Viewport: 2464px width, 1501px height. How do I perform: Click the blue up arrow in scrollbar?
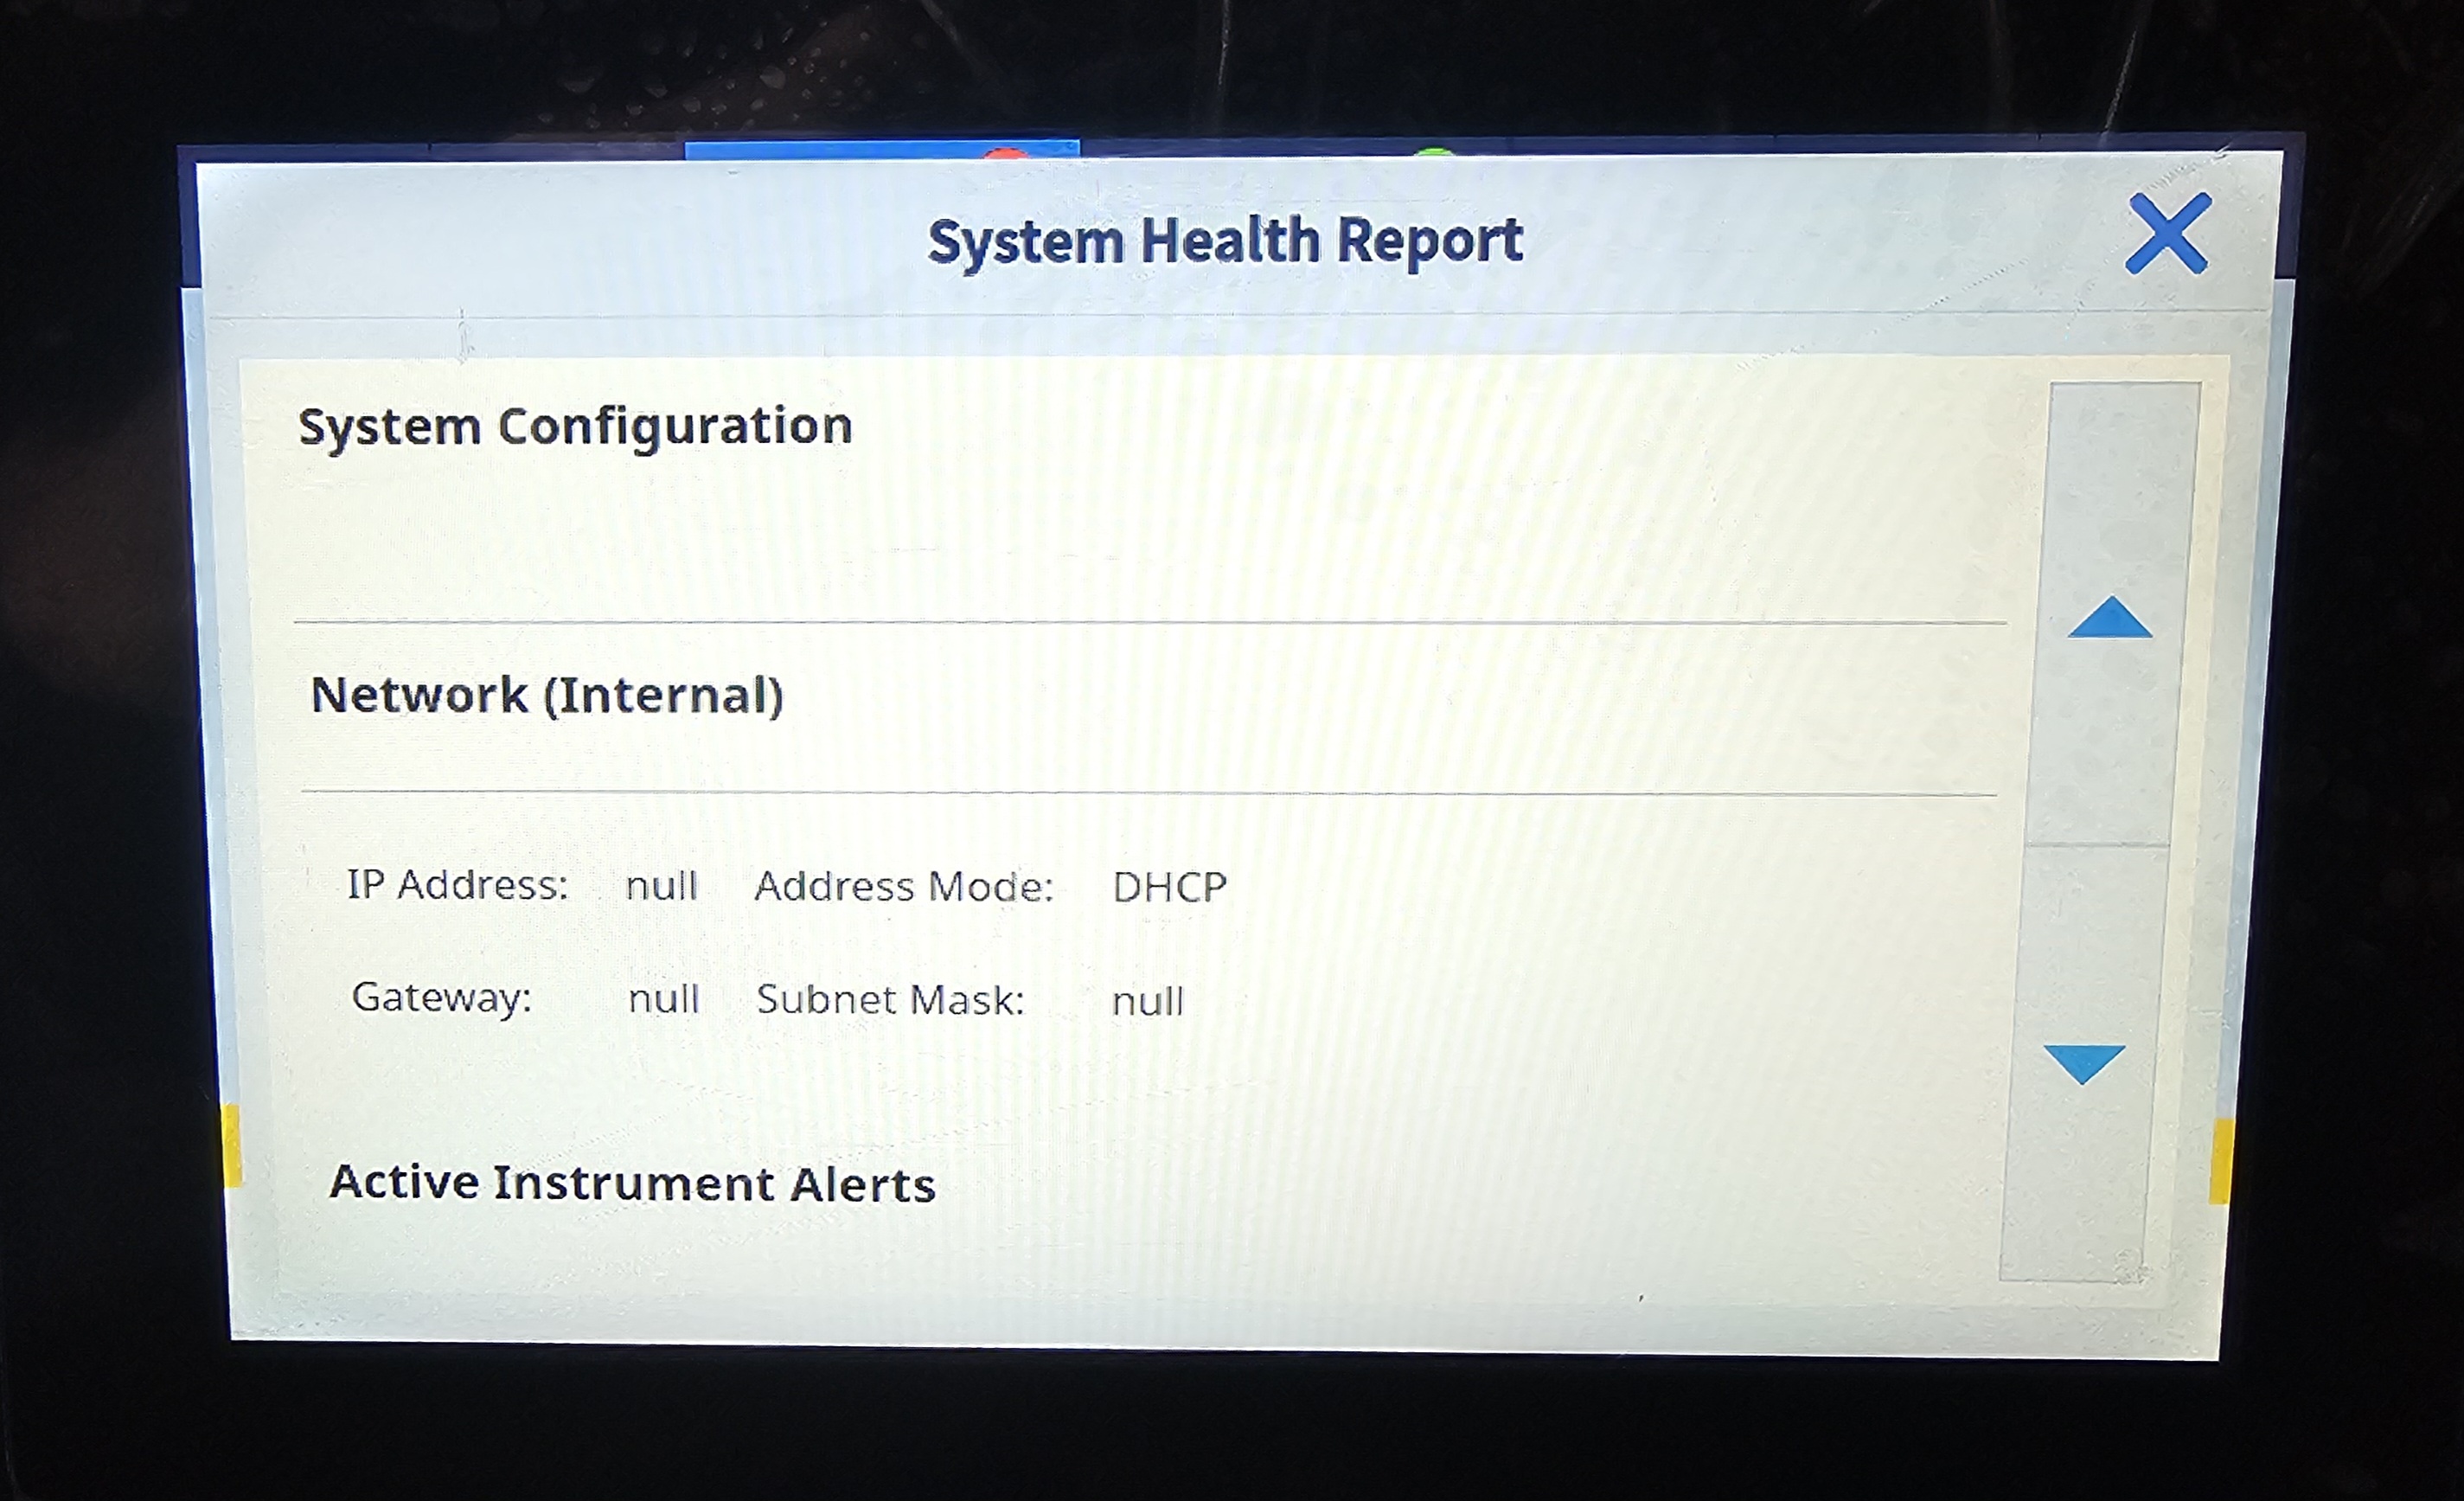pos(2110,617)
